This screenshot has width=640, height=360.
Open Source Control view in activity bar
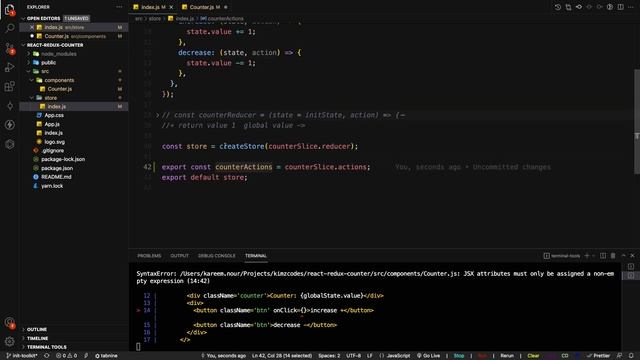pyautogui.click(x=9, y=48)
